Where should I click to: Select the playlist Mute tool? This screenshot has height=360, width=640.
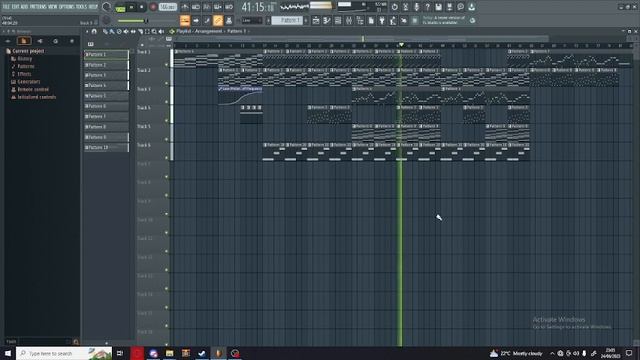[x=126, y=31]
